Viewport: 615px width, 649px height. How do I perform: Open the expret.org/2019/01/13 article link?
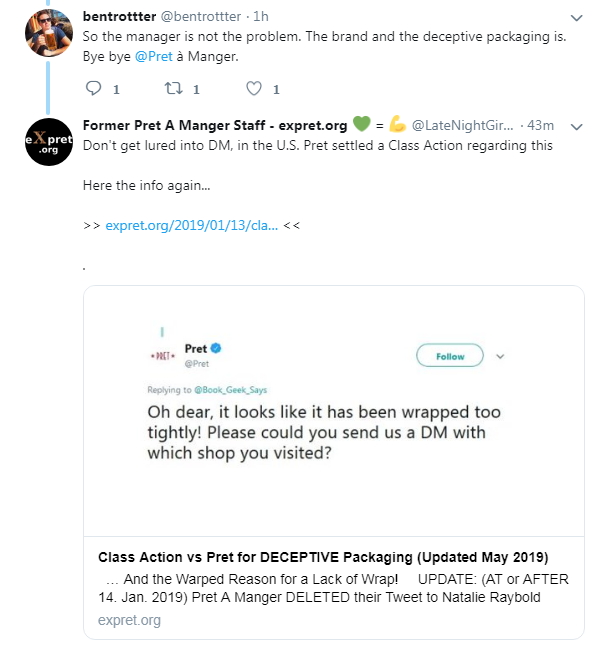pos(191,225)
